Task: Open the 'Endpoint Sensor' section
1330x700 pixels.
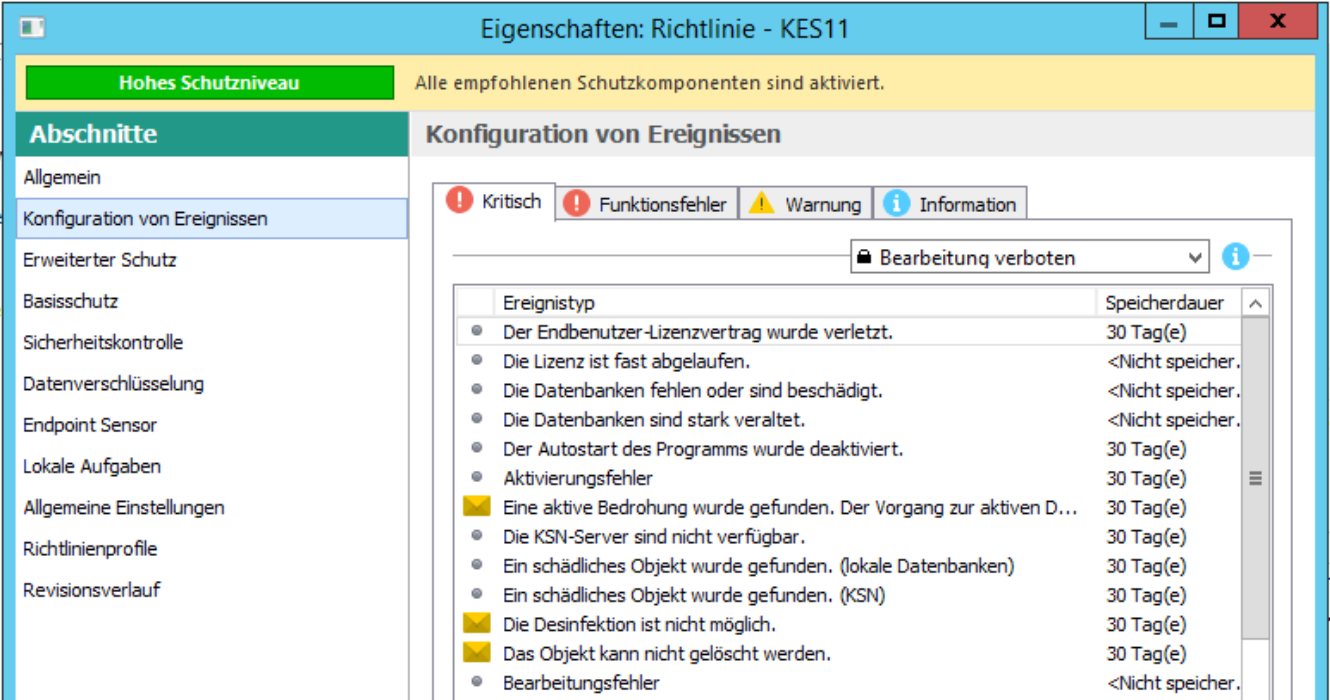Action: coord(212,424)
